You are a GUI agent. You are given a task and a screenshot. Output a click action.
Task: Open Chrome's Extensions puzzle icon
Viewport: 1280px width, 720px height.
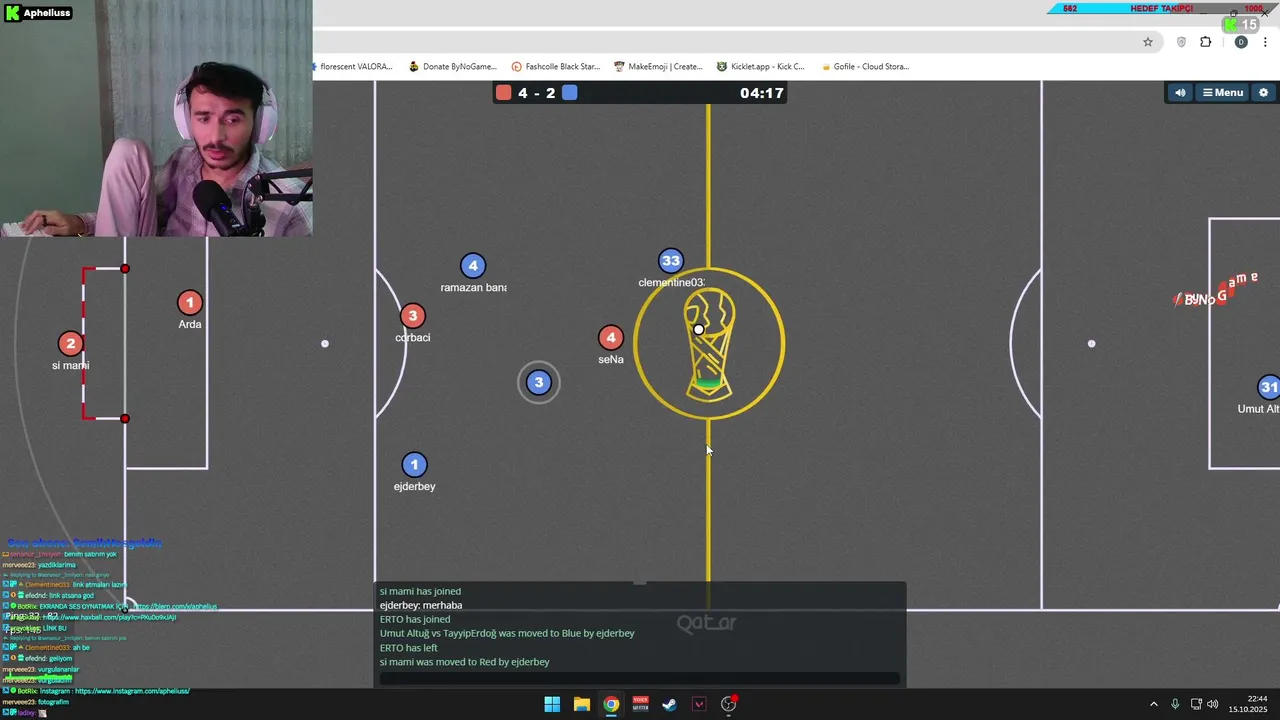pos(1205,42)
